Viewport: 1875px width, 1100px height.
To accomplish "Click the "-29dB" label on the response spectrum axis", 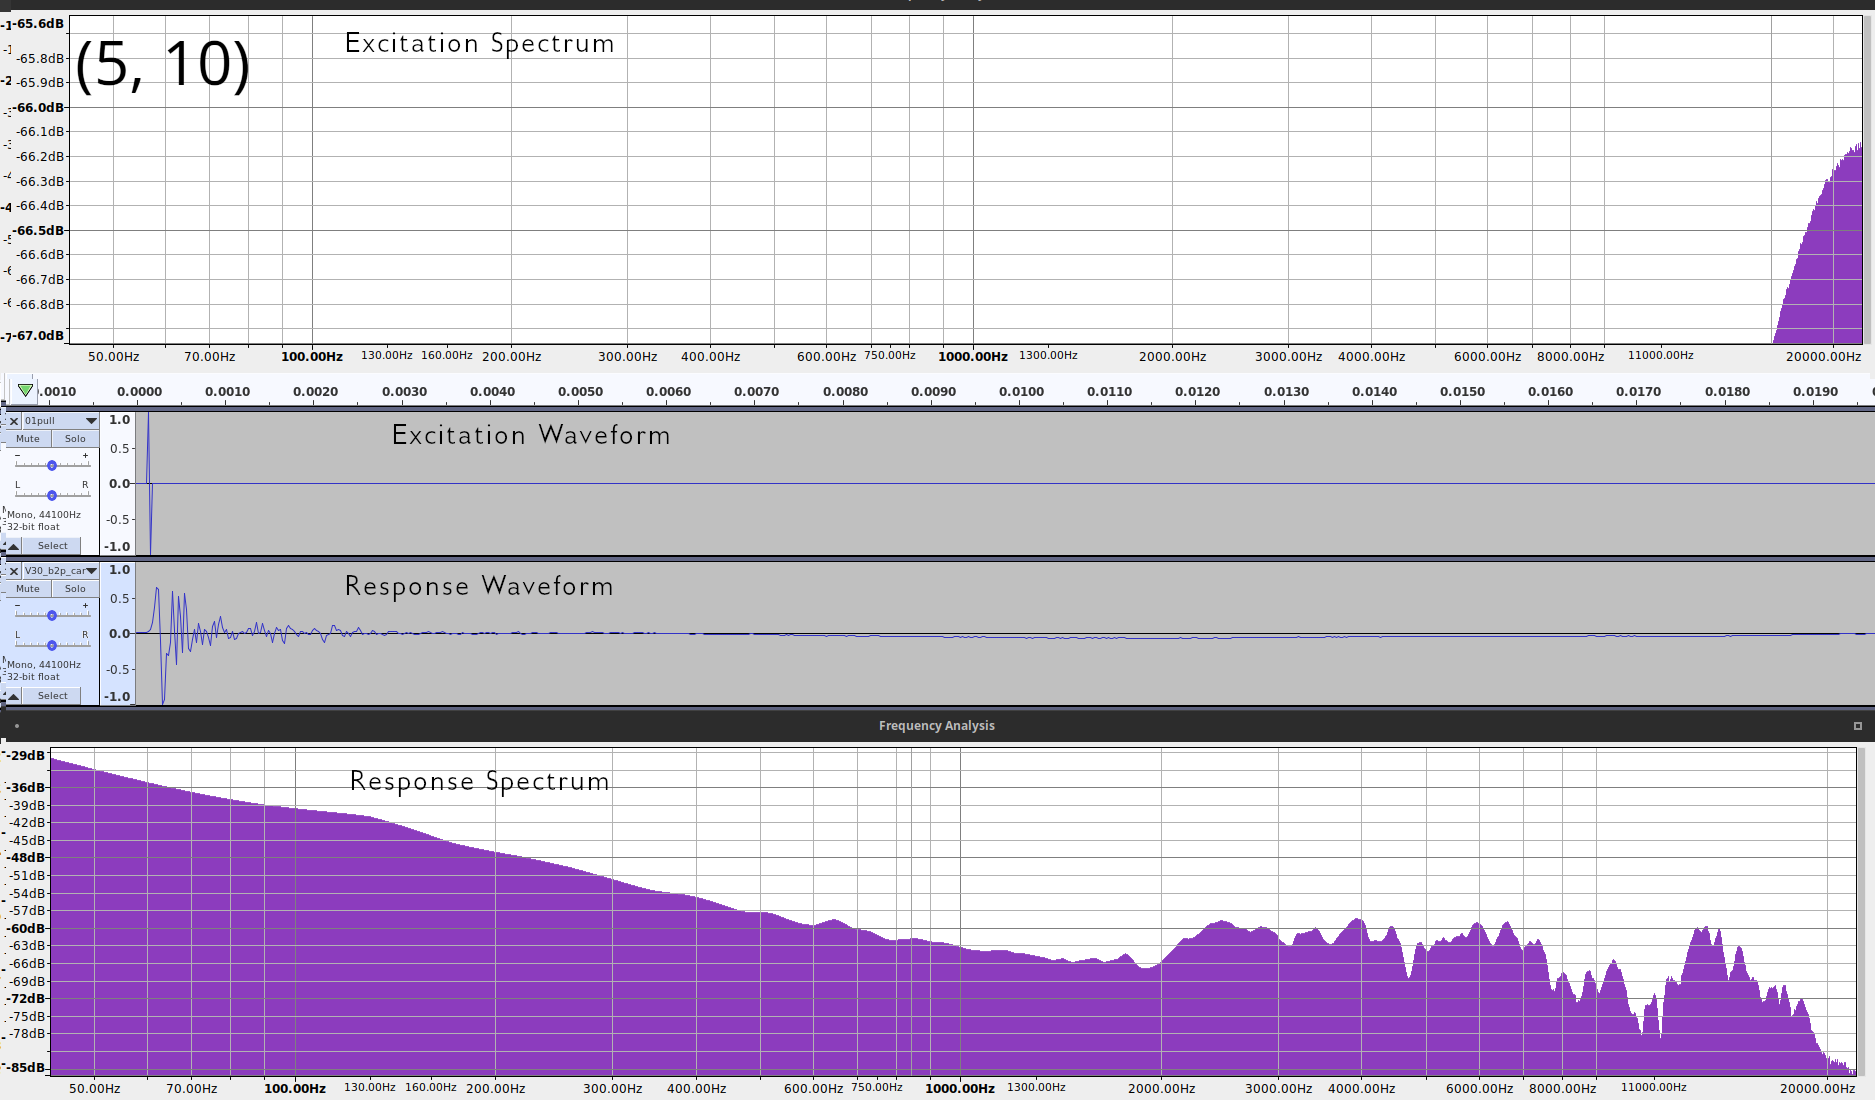I will [27, 755].
